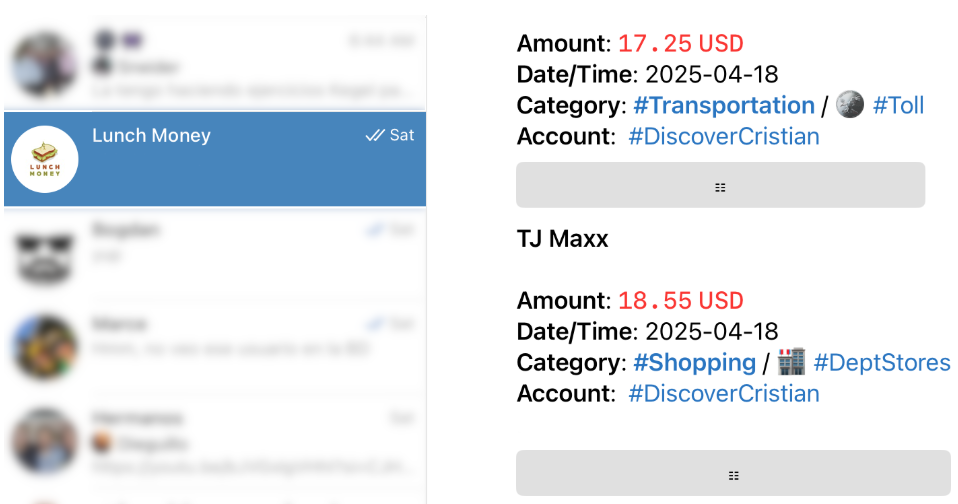Click the Sat timestamp on Lunch Money chat
The image size is (958, 504).
[x=402, y=135]
